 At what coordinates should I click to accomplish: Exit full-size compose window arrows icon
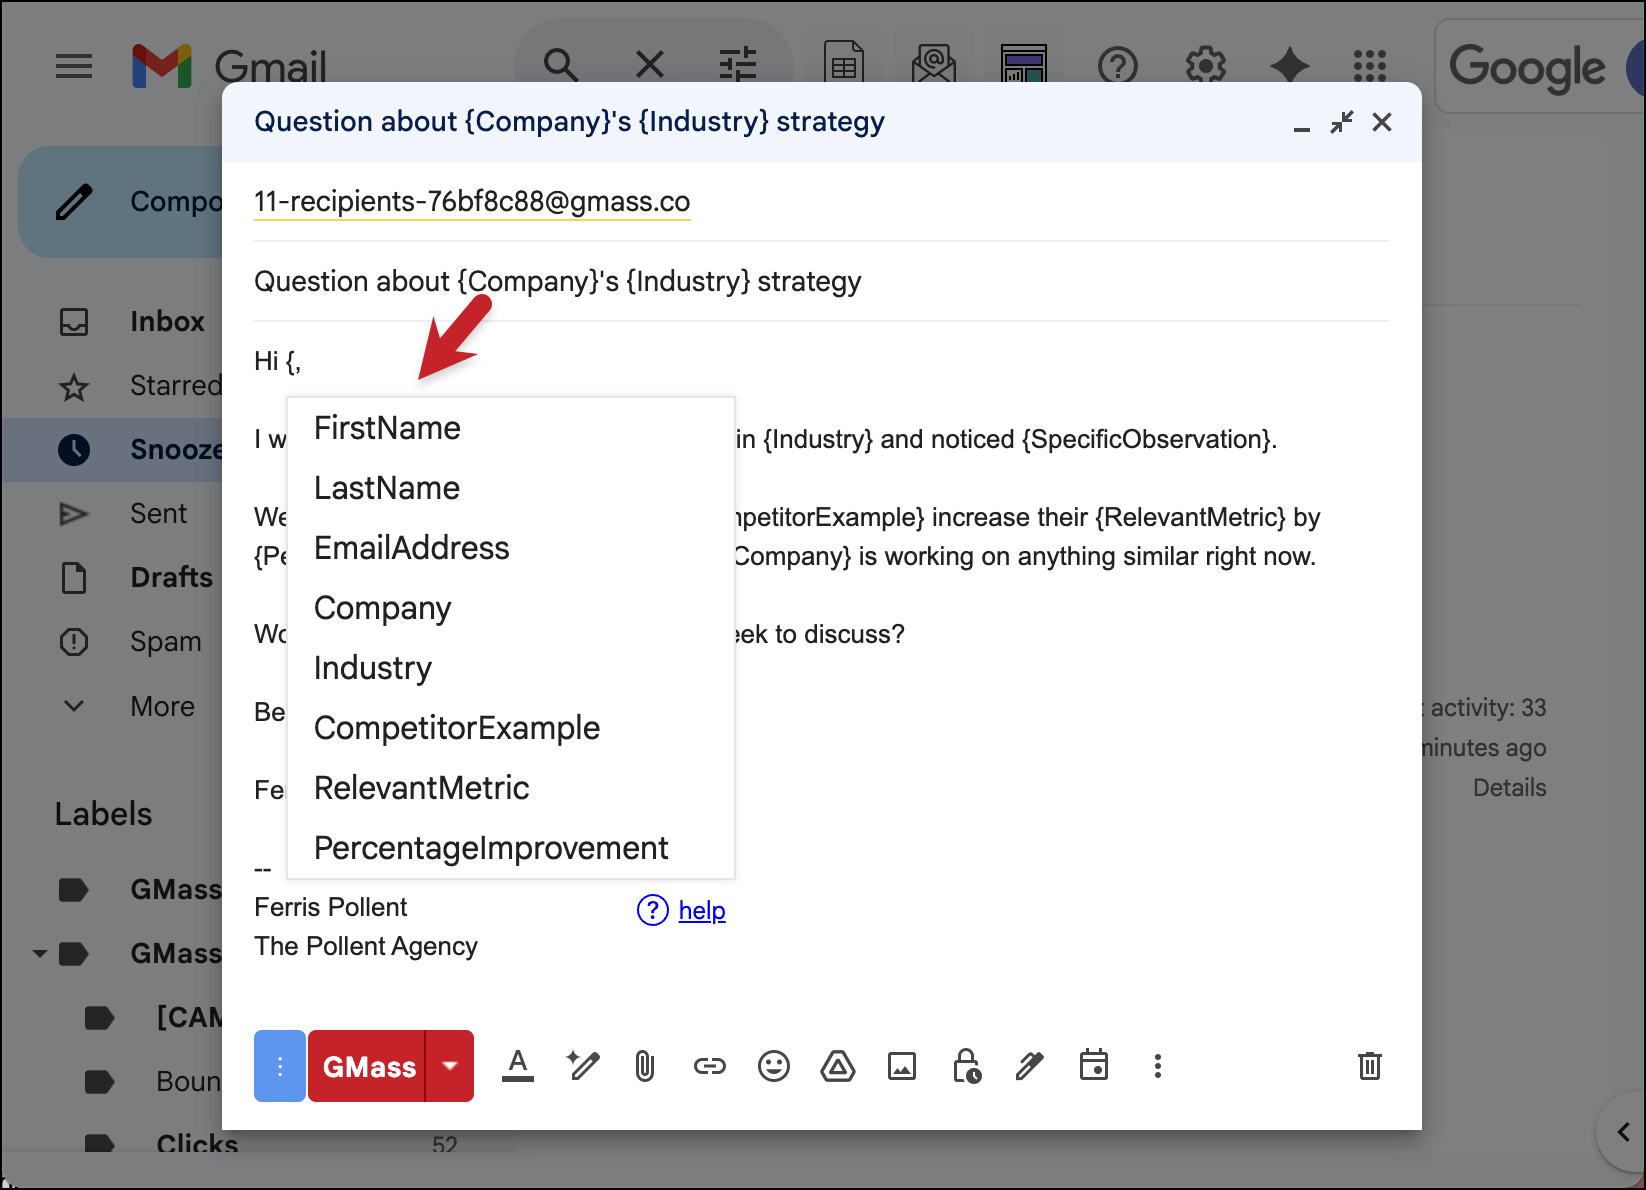[1342, 122]
